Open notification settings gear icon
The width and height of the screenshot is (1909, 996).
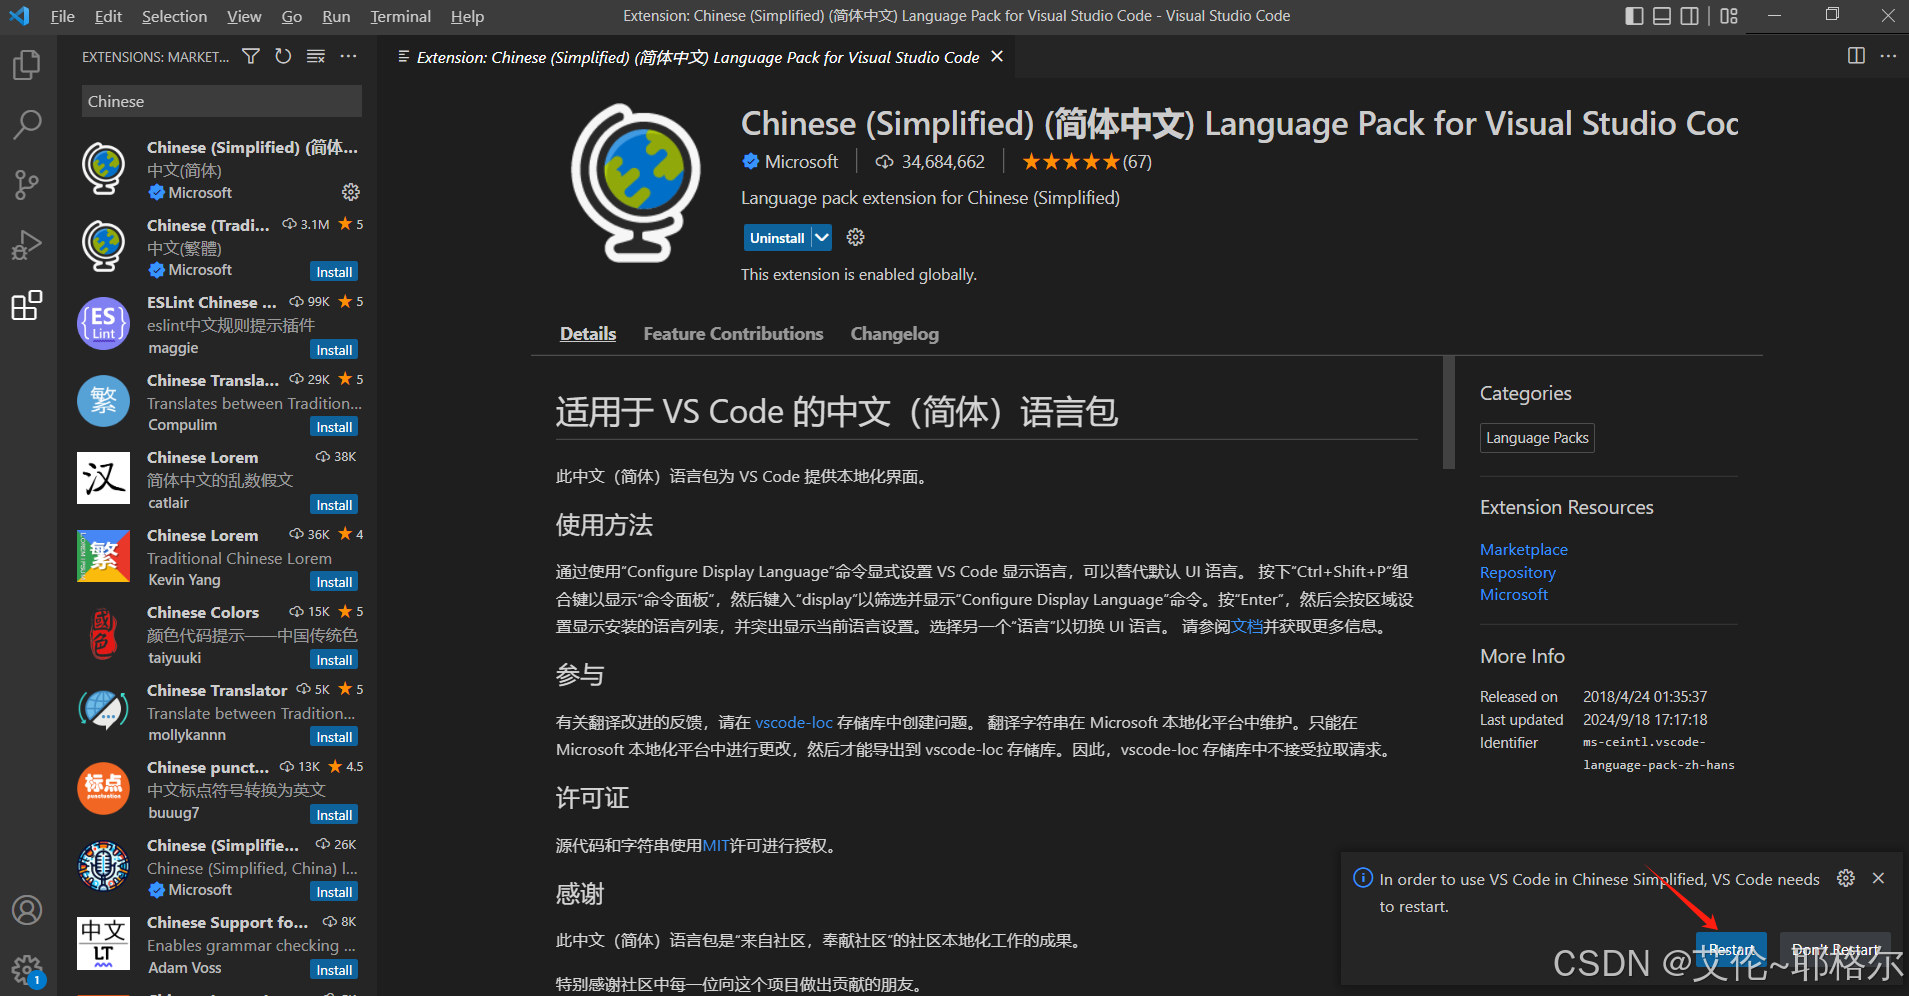(1846, 878)
